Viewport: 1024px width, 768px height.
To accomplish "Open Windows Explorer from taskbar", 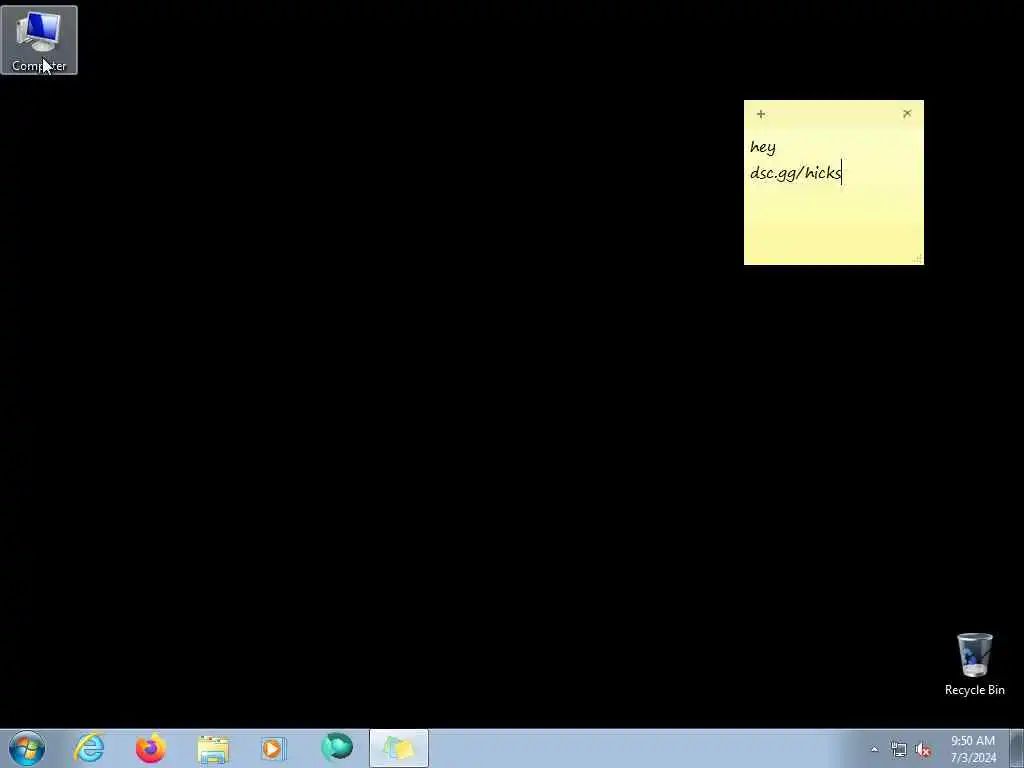I will point(213,748).
